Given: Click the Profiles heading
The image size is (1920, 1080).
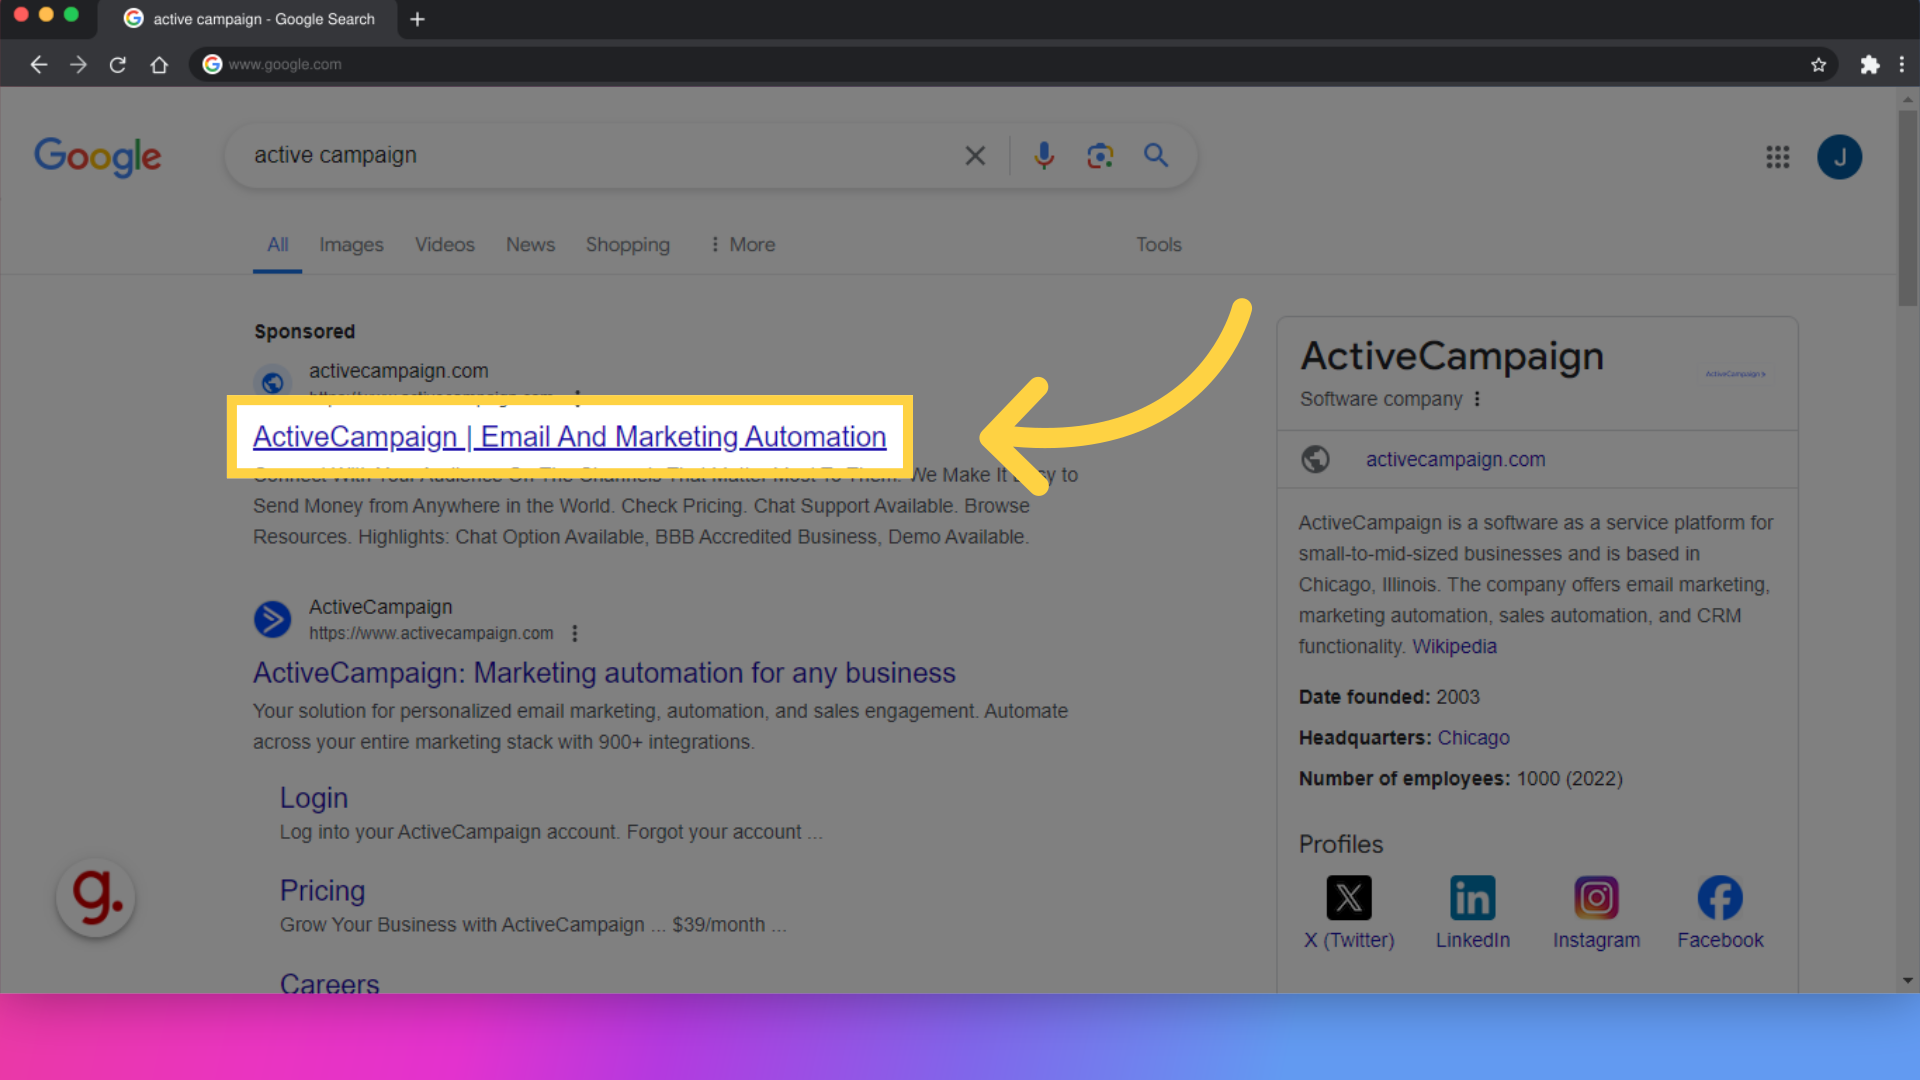Looking at the screenshot, I should pos(1340,844).
